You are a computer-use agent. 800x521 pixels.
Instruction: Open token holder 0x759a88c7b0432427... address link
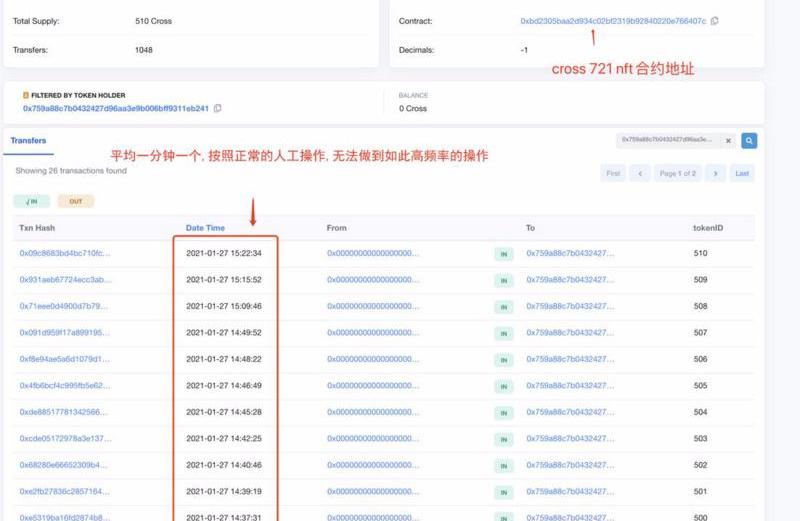tap(115, 108)
